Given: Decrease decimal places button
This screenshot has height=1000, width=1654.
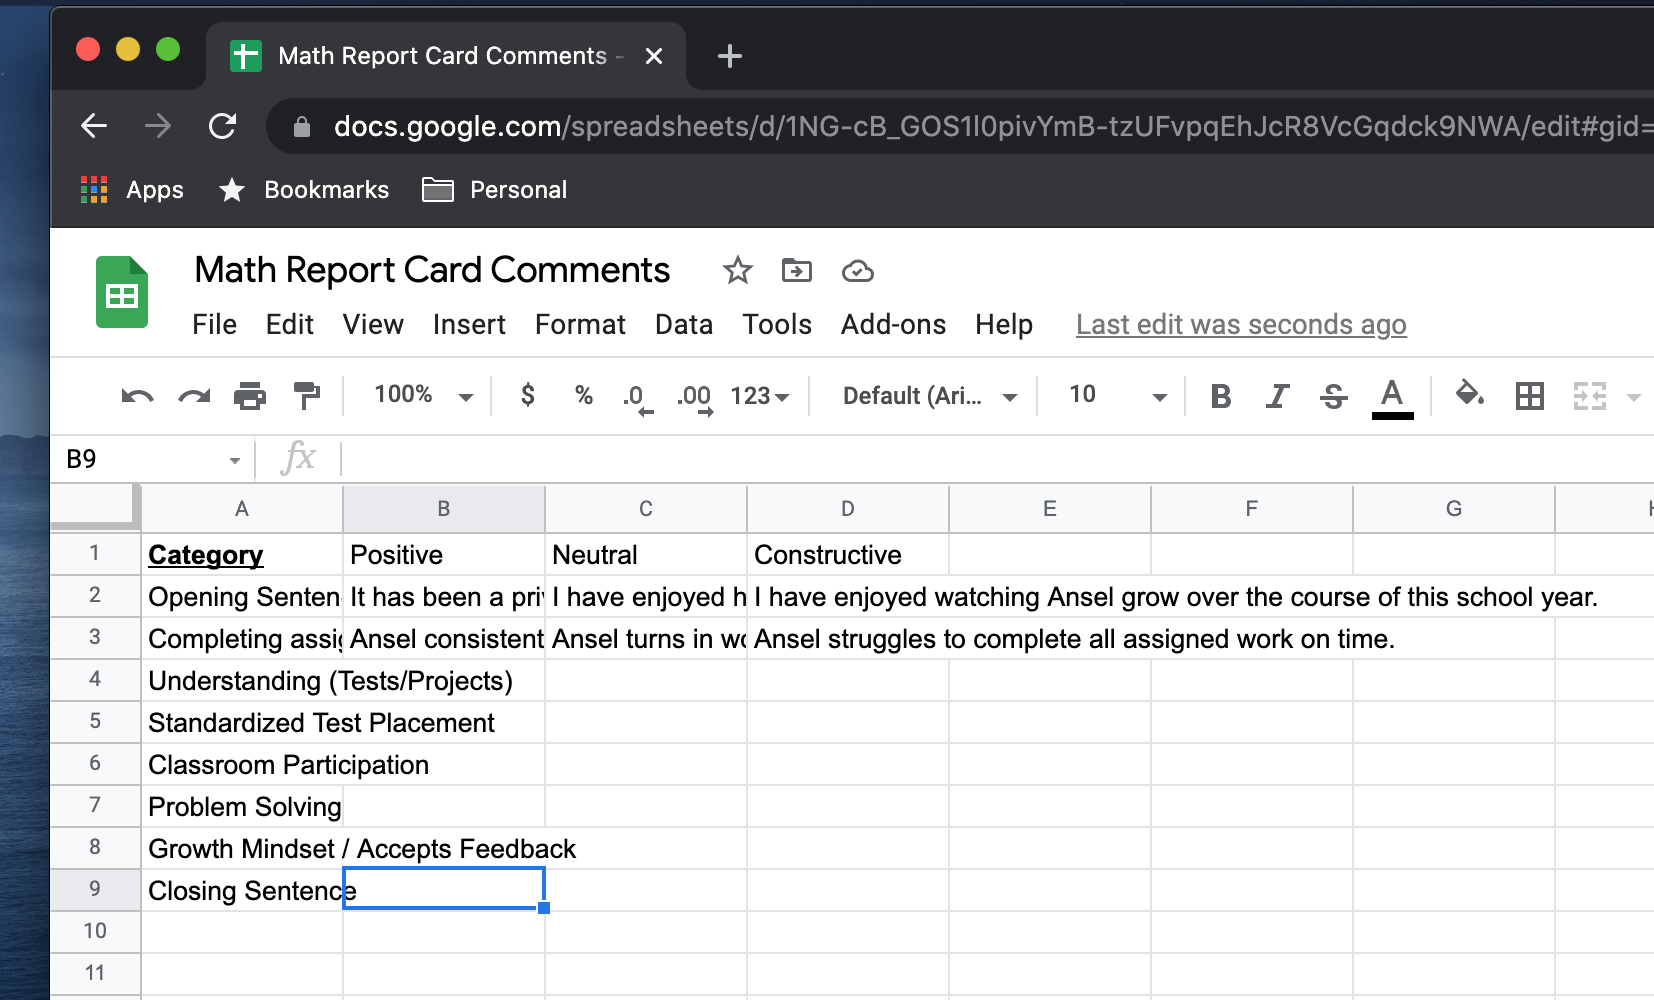Looking at the screenshot, I should click(x=637, y=398).
